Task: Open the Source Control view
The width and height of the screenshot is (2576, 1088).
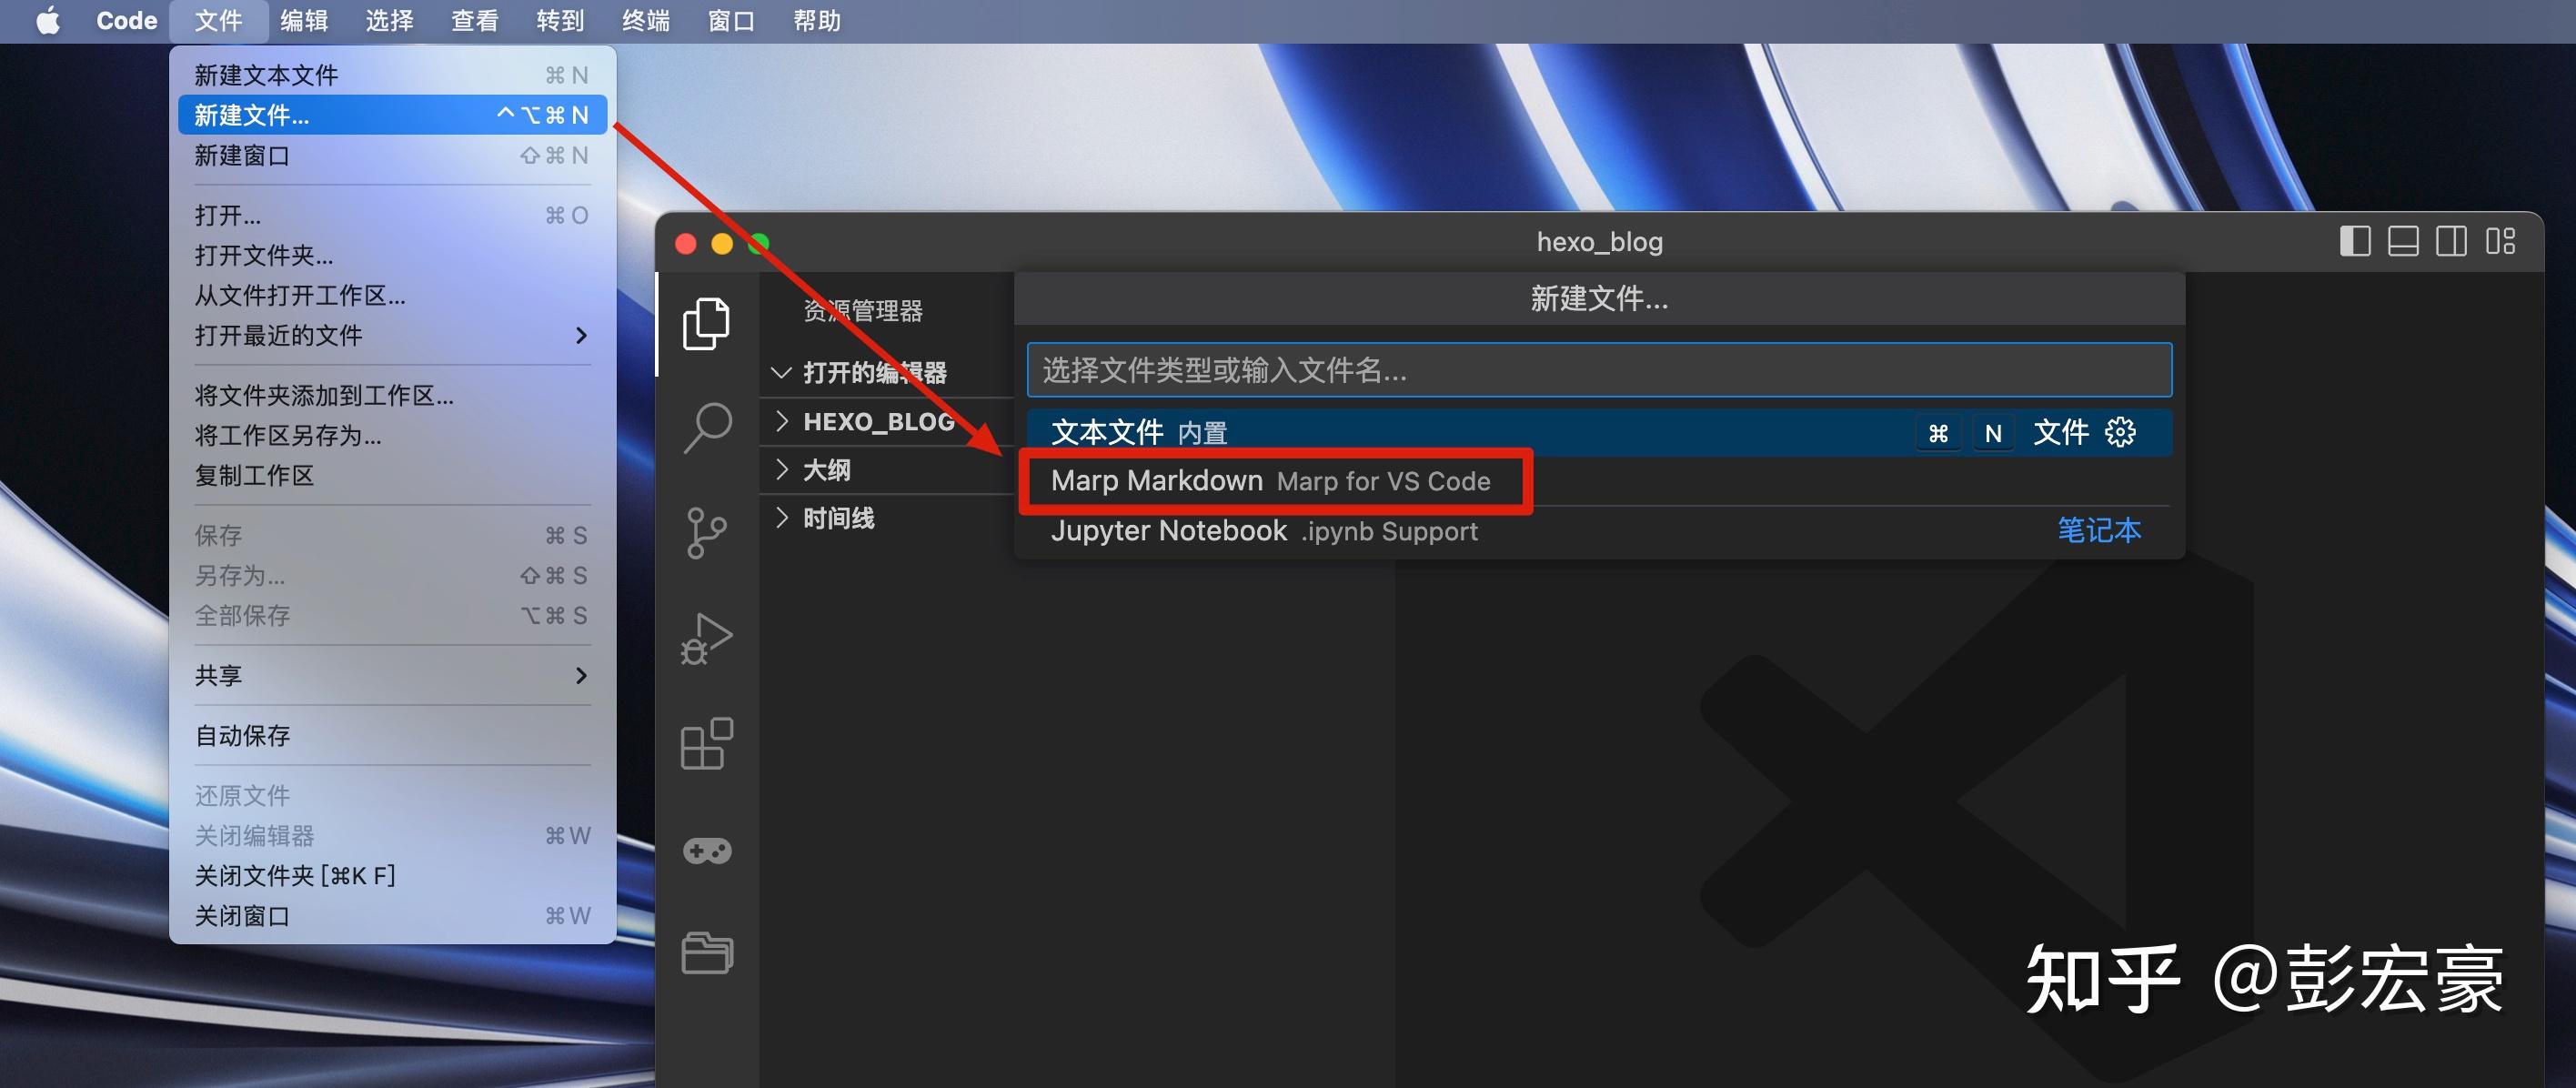Action: 707,533
